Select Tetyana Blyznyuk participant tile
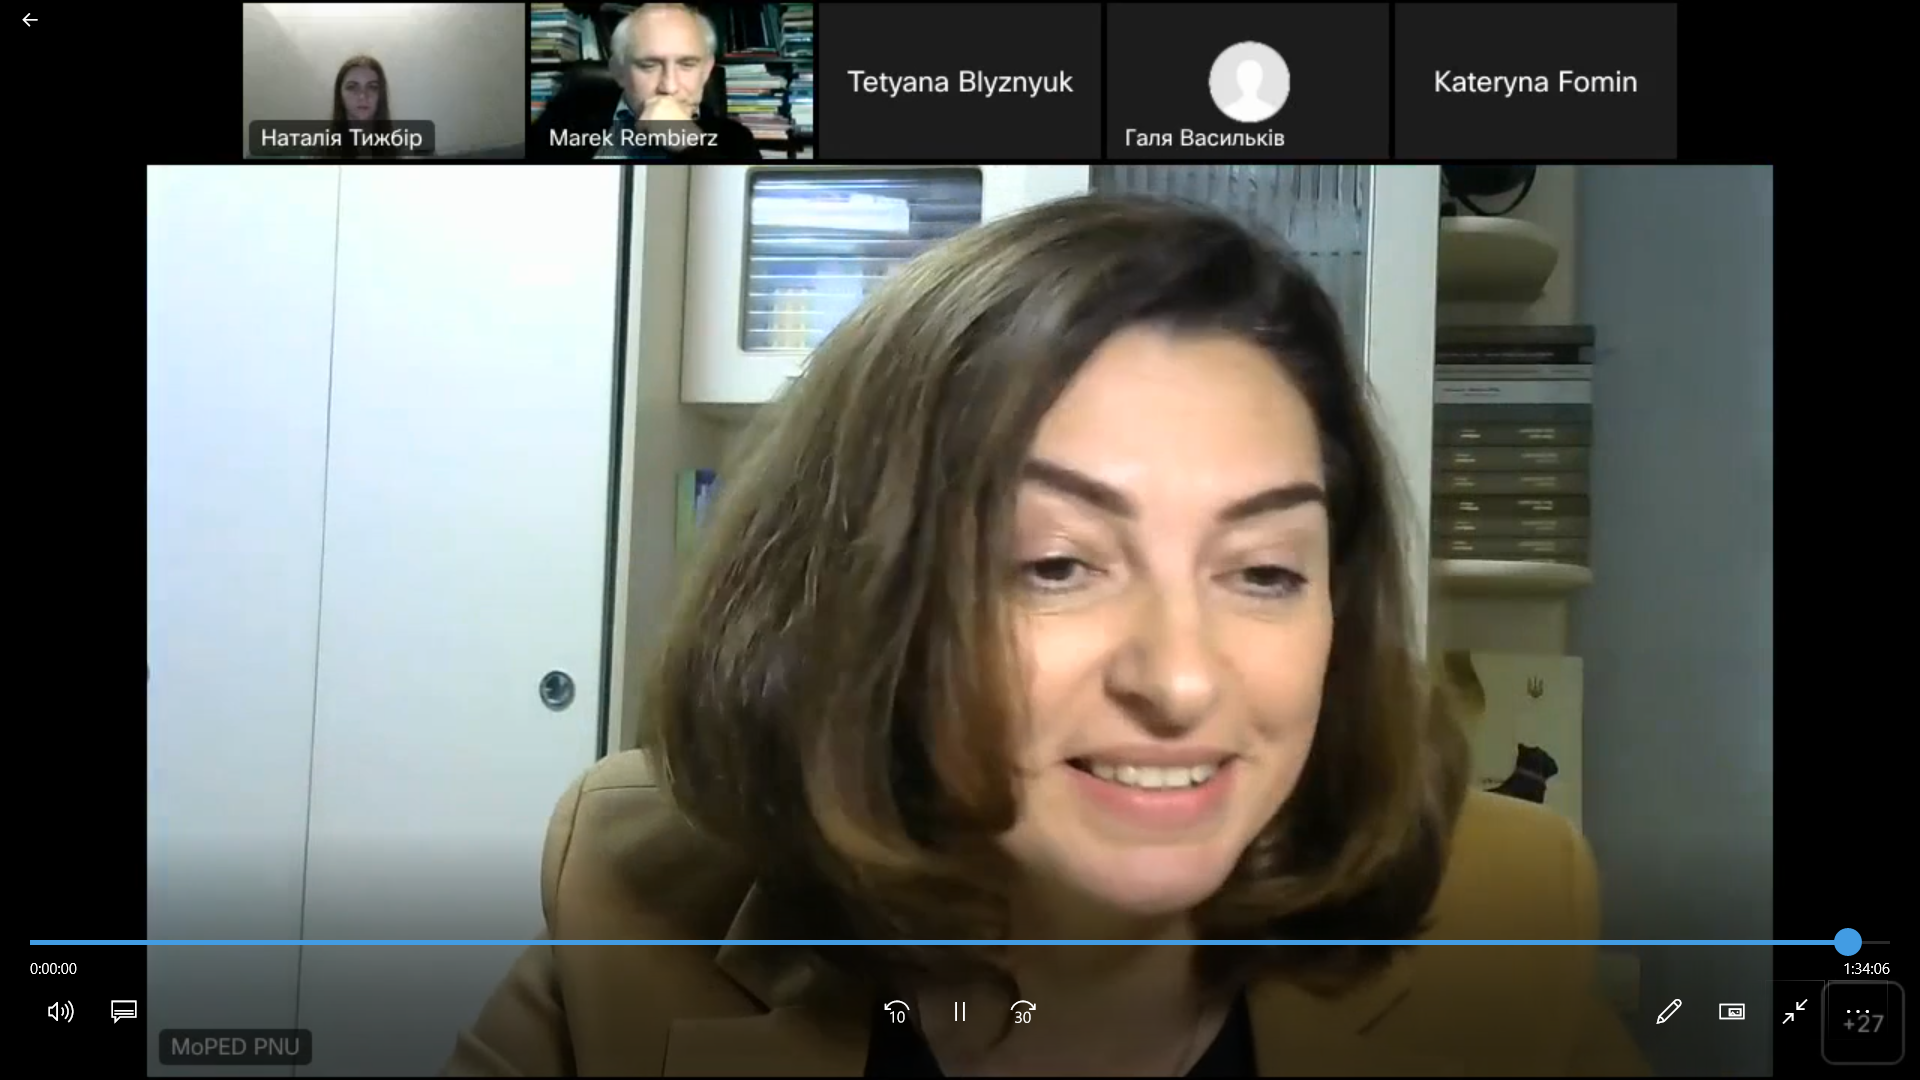Viewport: 1920px width, 1080px height. pos(960,81)
